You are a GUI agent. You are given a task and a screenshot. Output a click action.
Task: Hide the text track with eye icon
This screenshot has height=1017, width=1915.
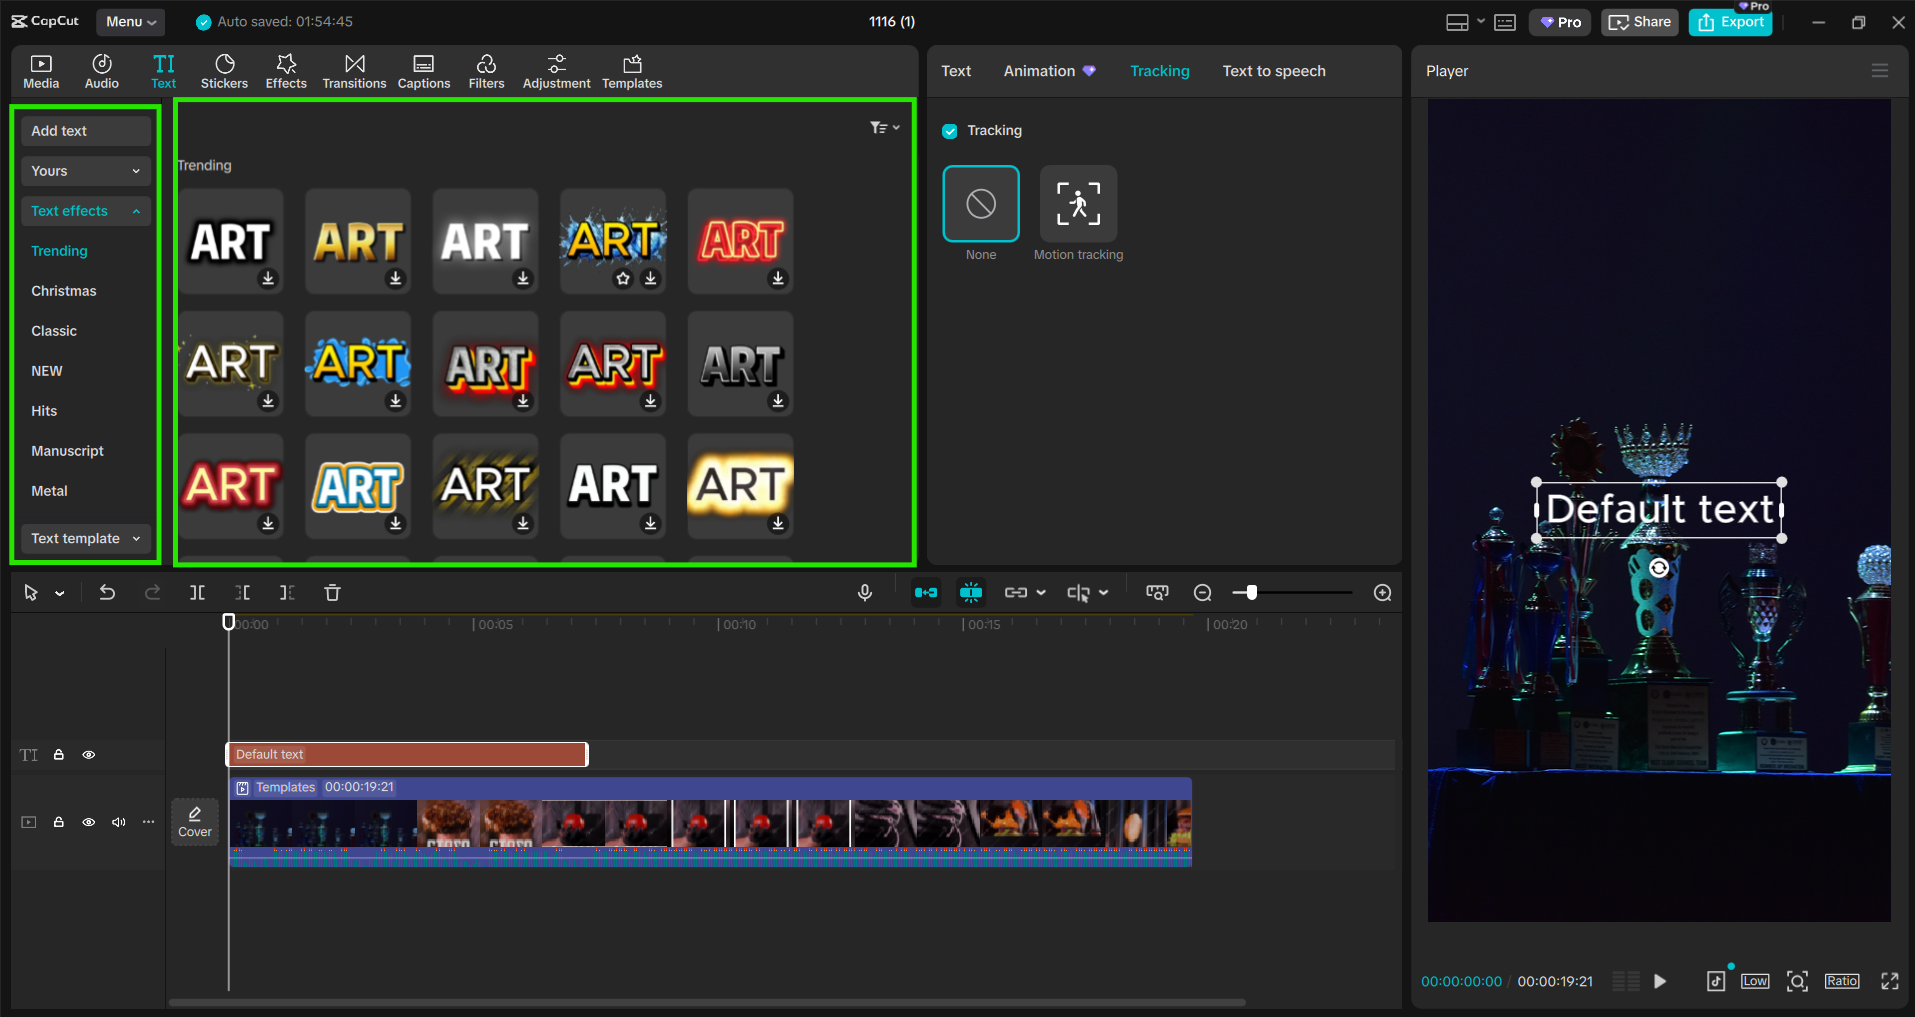click(89, 755)
